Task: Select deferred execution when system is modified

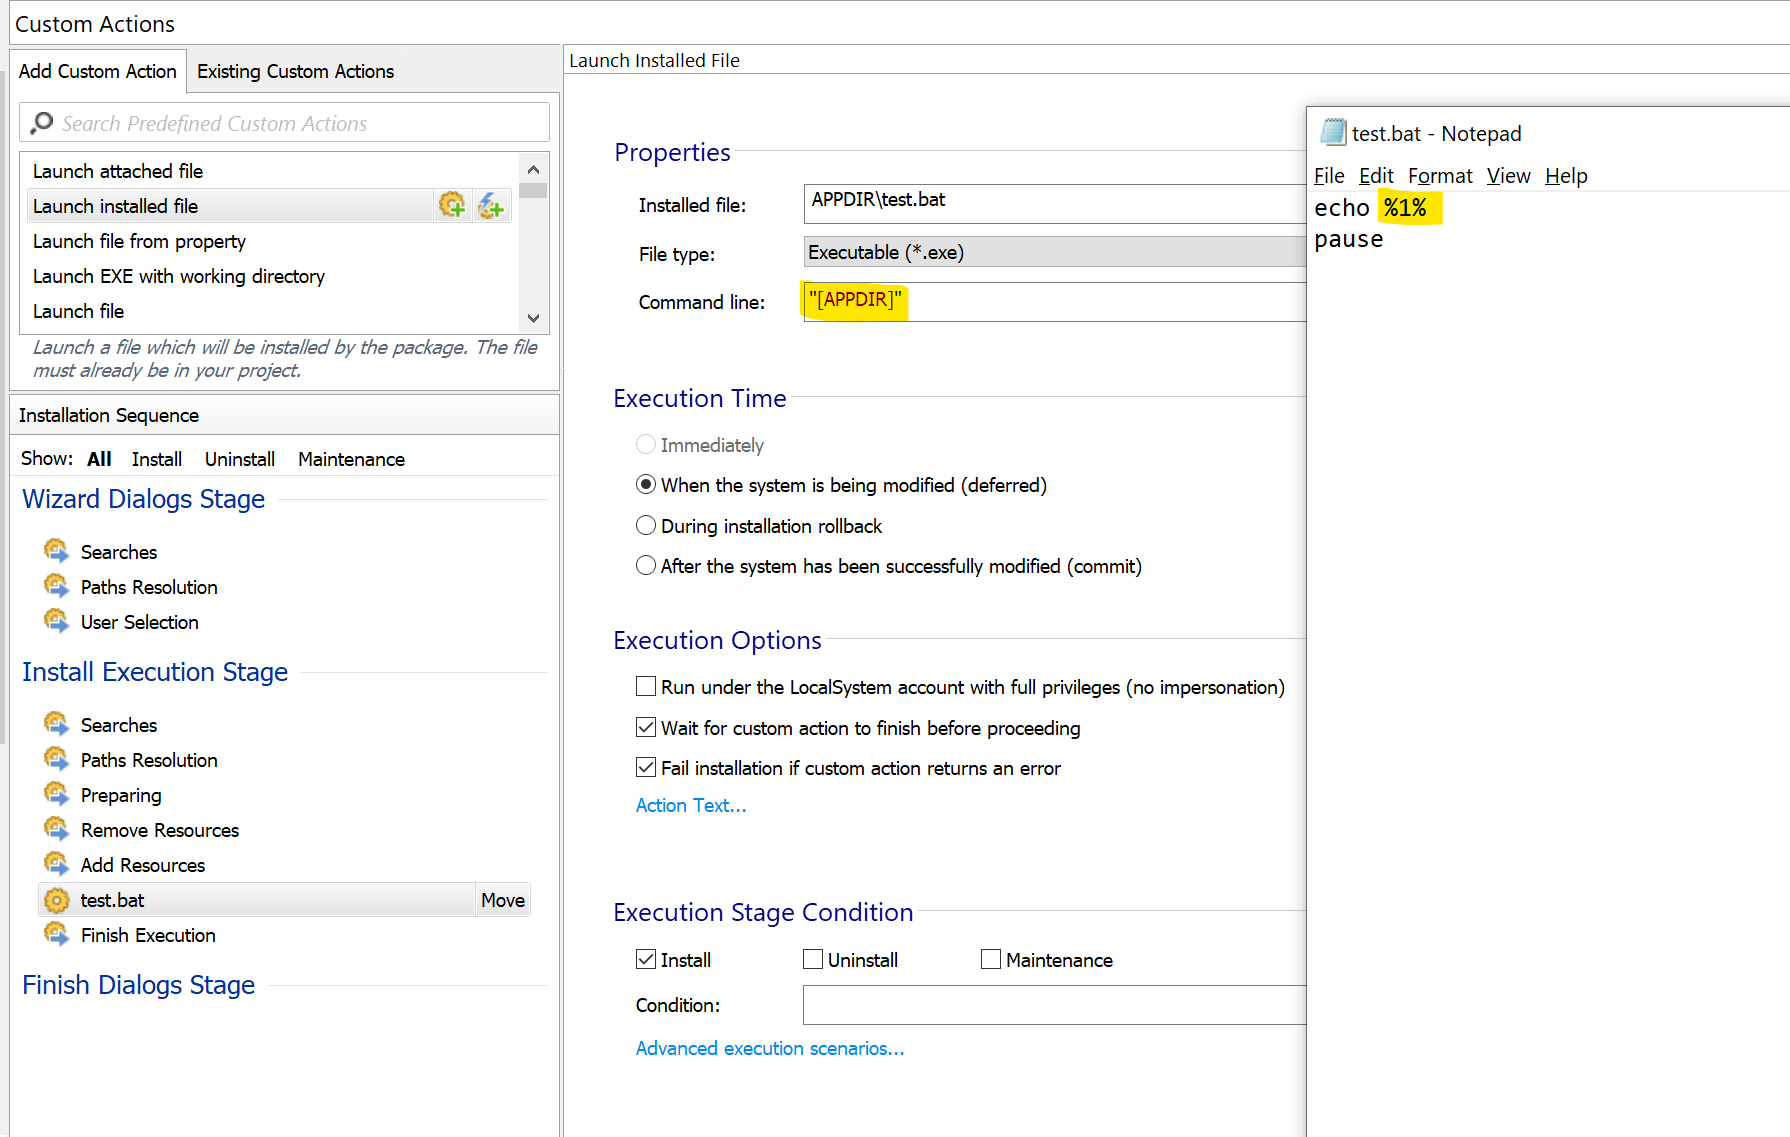Action: coord(646,484)
